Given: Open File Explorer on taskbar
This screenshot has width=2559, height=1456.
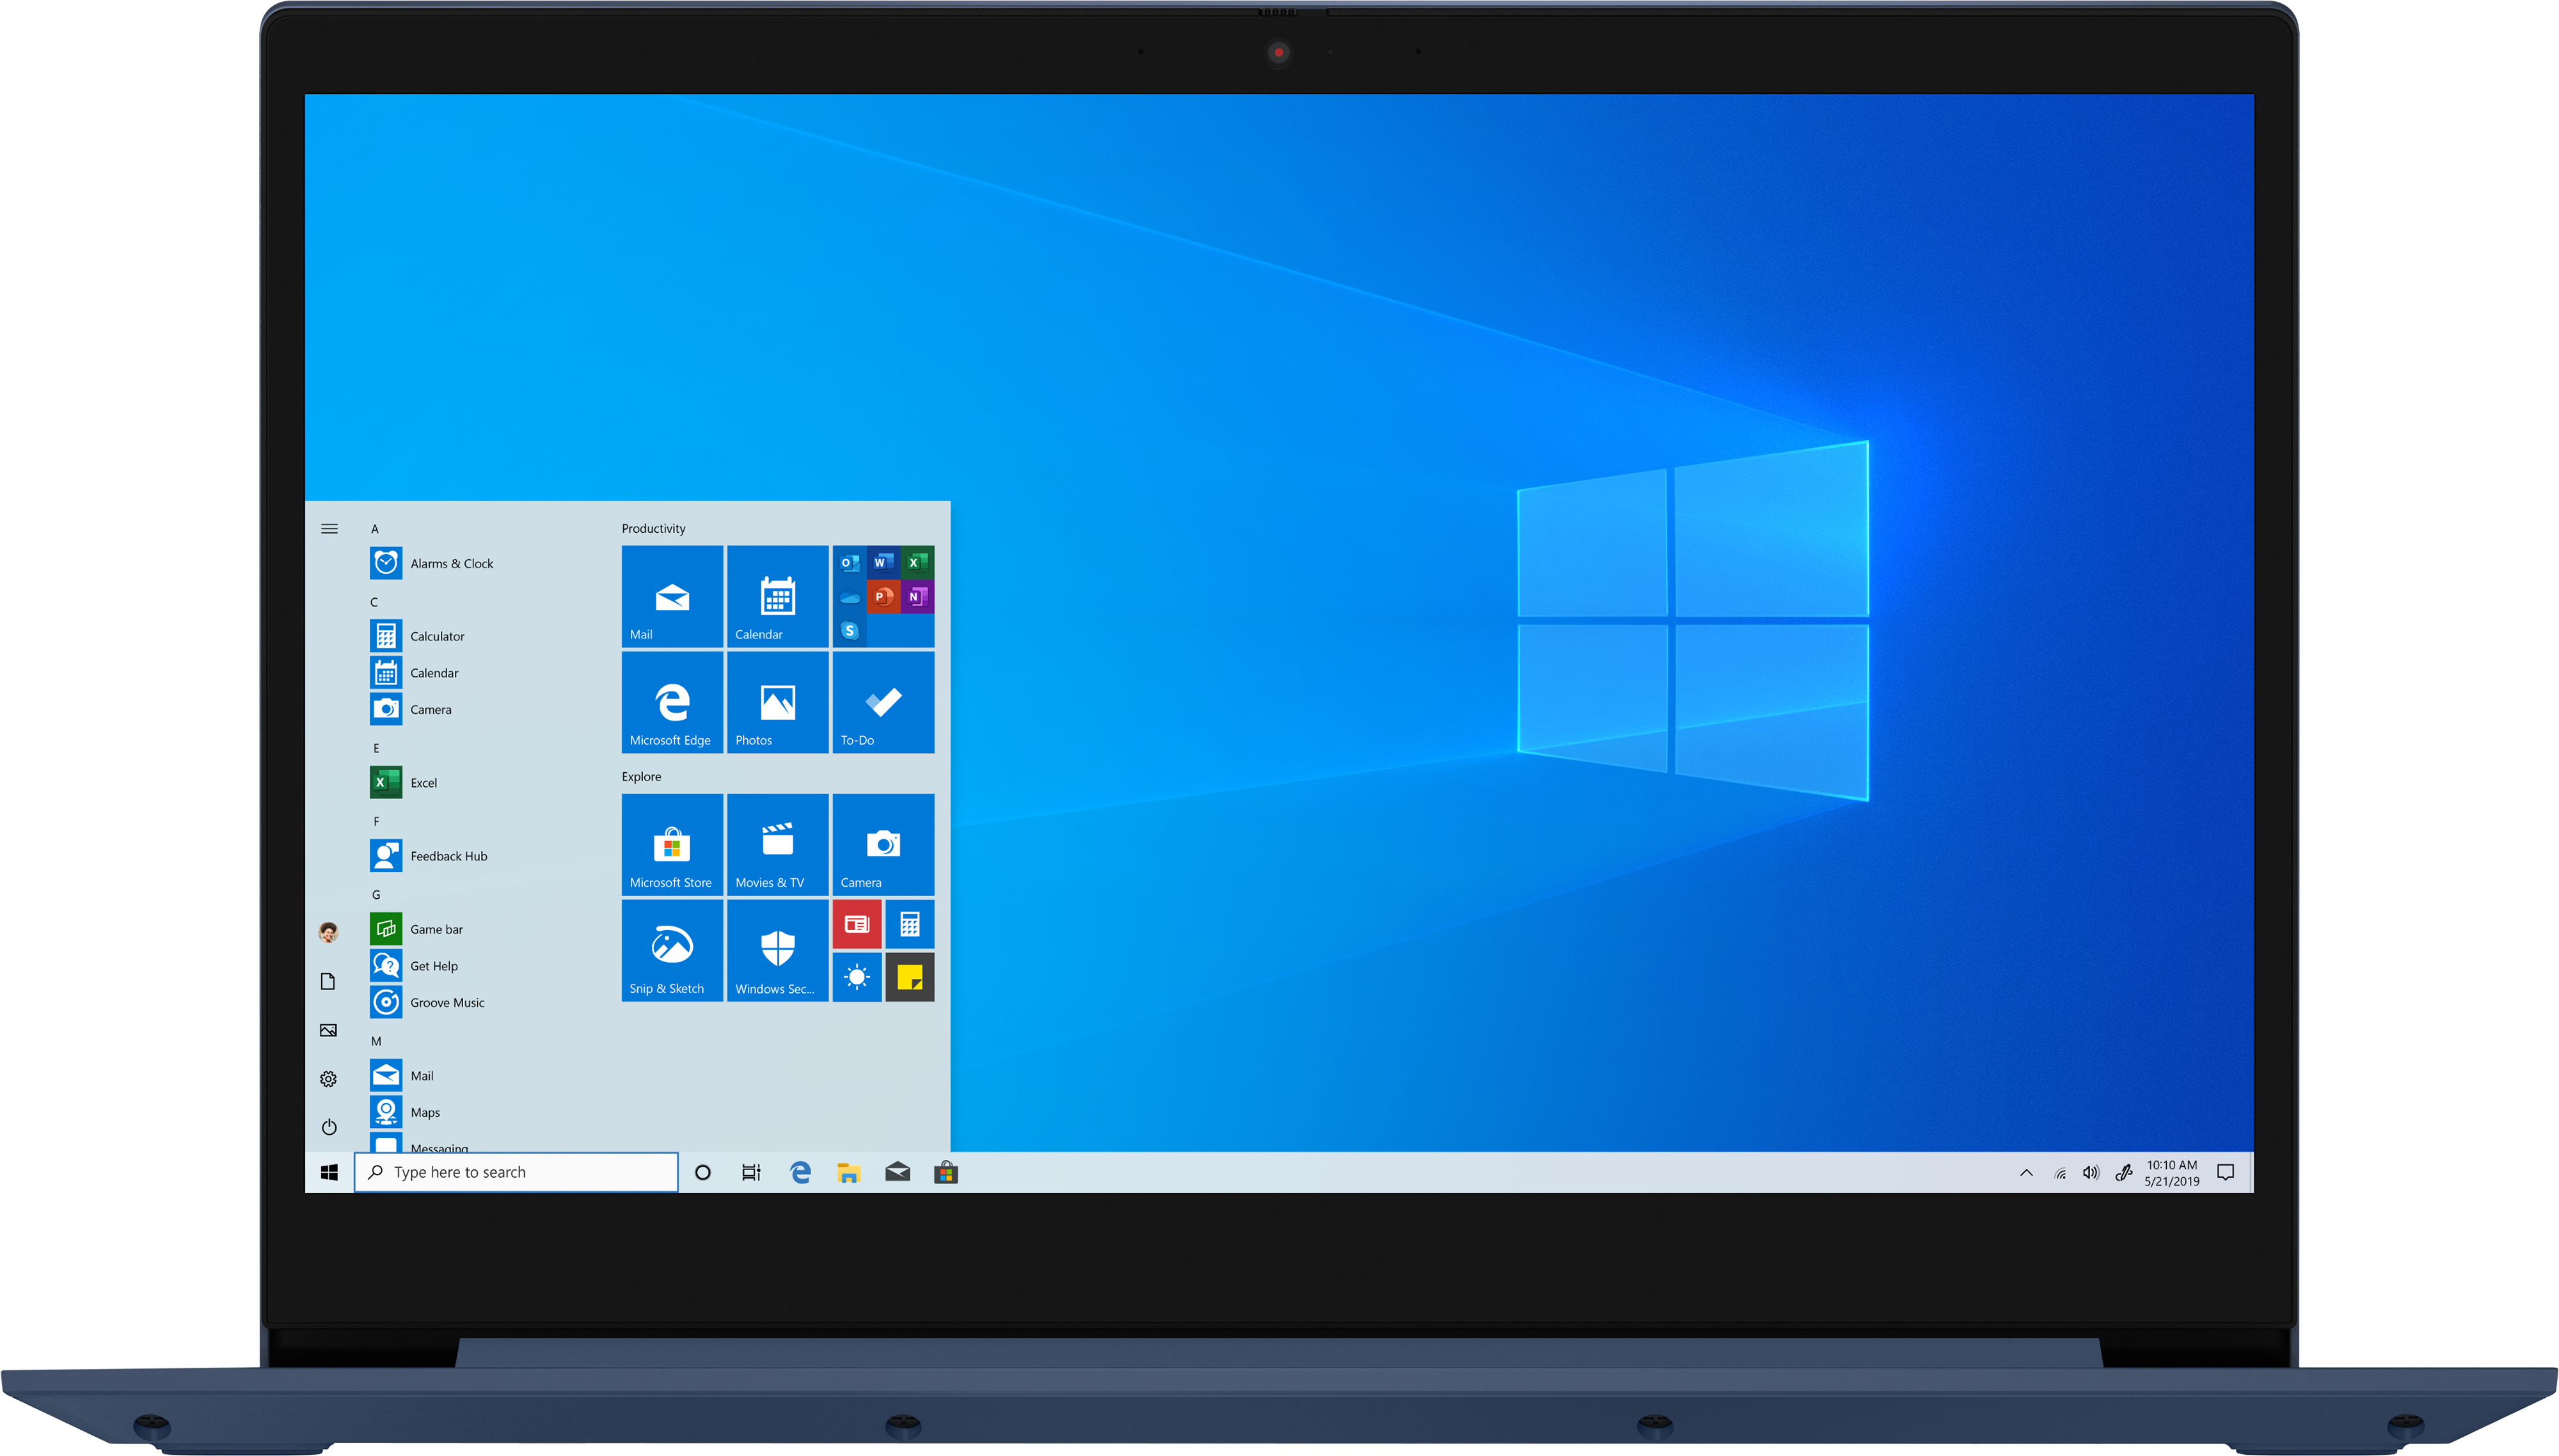Looking at the screenshot, I should pos(849,1172).
